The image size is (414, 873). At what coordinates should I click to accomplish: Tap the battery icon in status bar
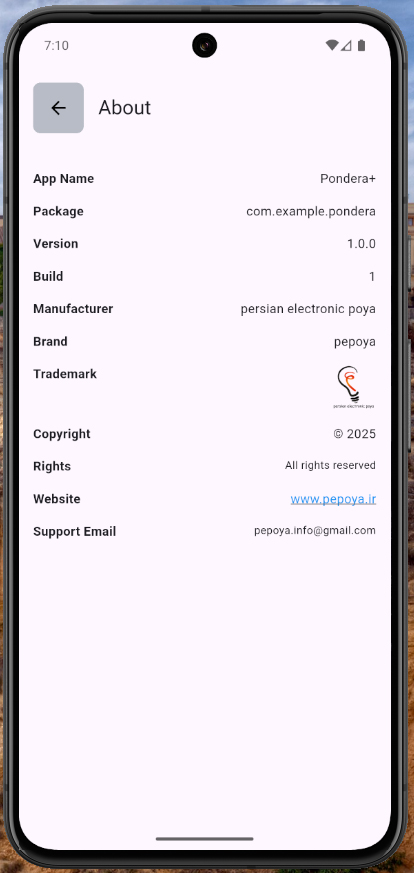pyautogui.click(x=362, y=46)
